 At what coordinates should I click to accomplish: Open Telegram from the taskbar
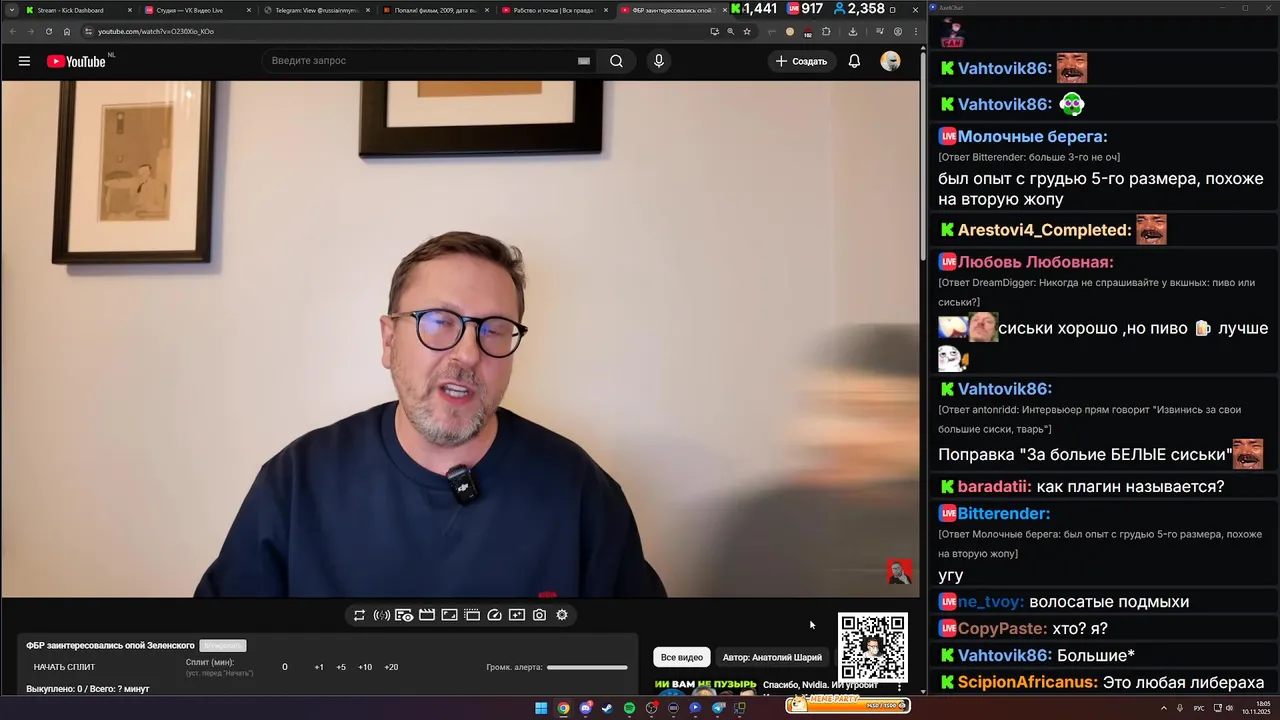717,708
